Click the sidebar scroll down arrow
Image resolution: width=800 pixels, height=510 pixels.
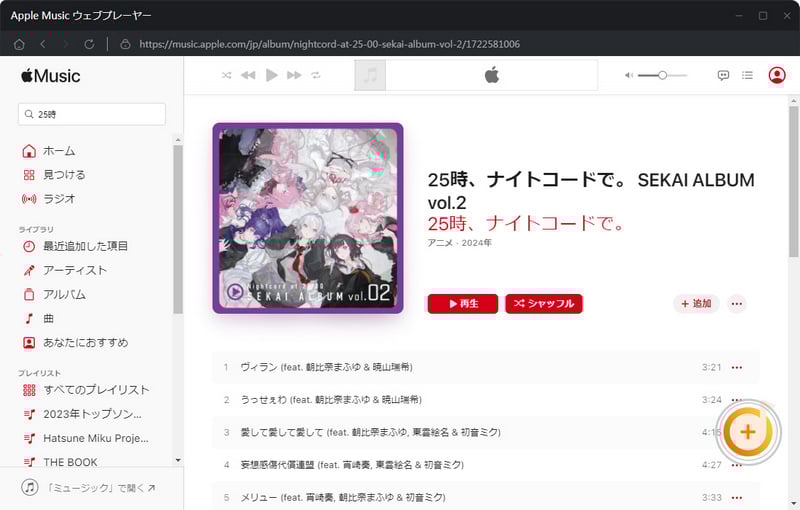point(178,460)
